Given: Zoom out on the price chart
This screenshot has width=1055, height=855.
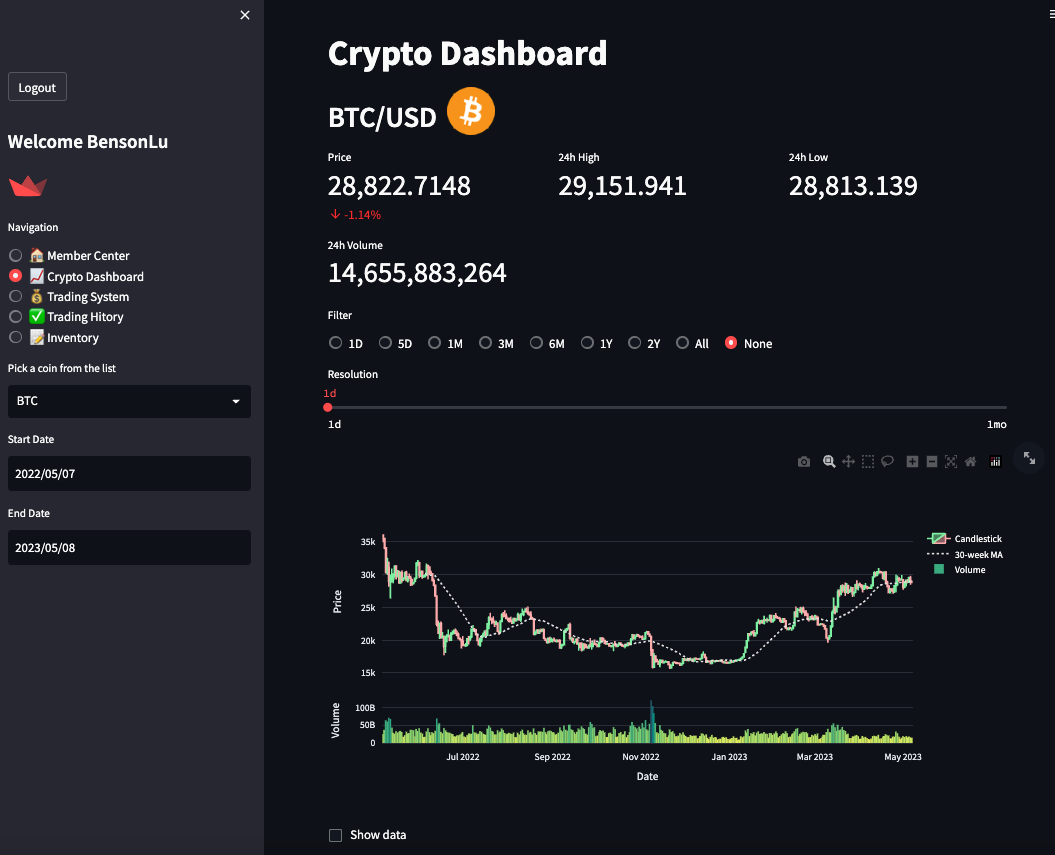Looking at the screenshot, I should coord(931,461).
